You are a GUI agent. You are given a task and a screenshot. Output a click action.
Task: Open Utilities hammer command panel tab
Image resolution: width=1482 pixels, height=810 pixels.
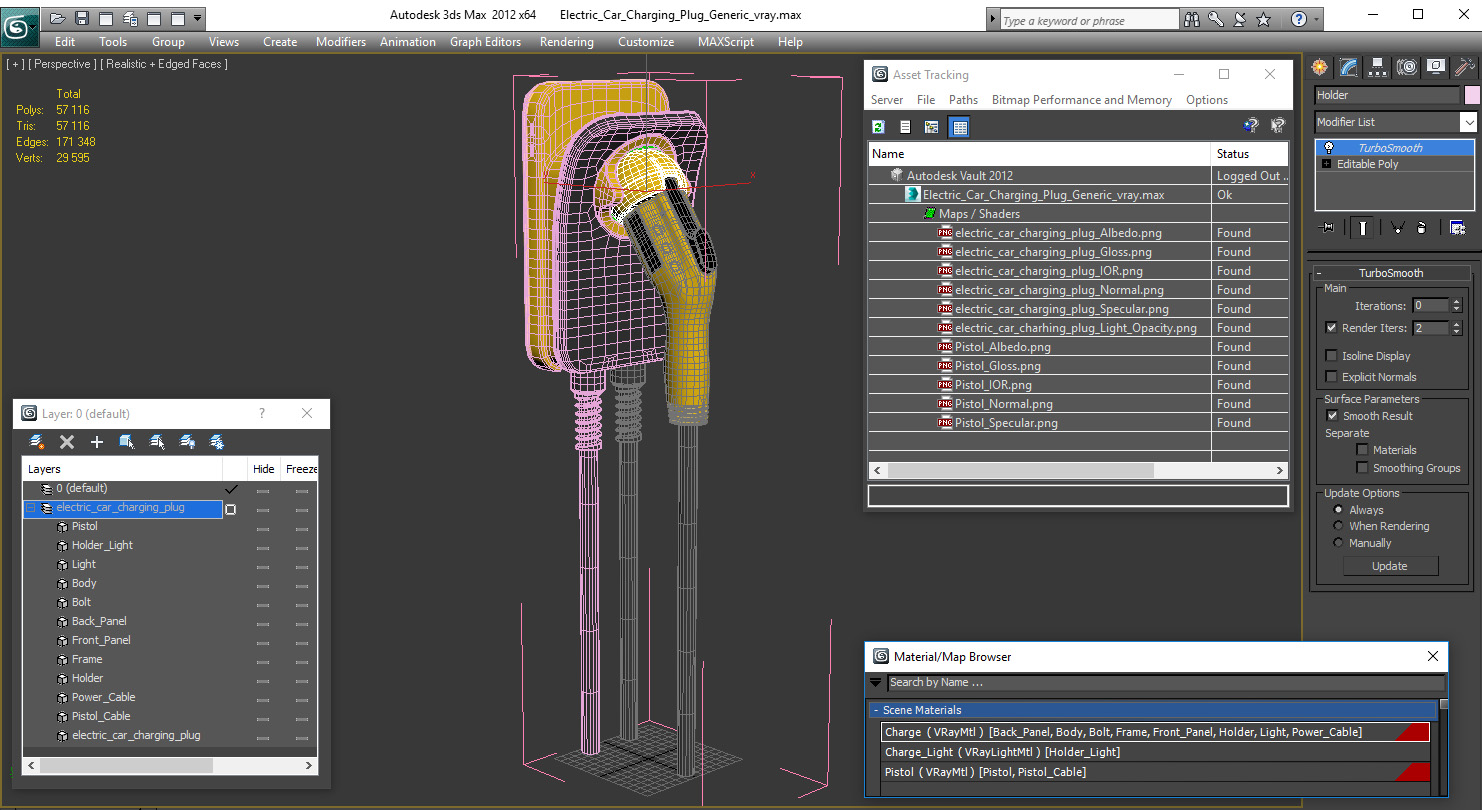tap(1465, 67)
